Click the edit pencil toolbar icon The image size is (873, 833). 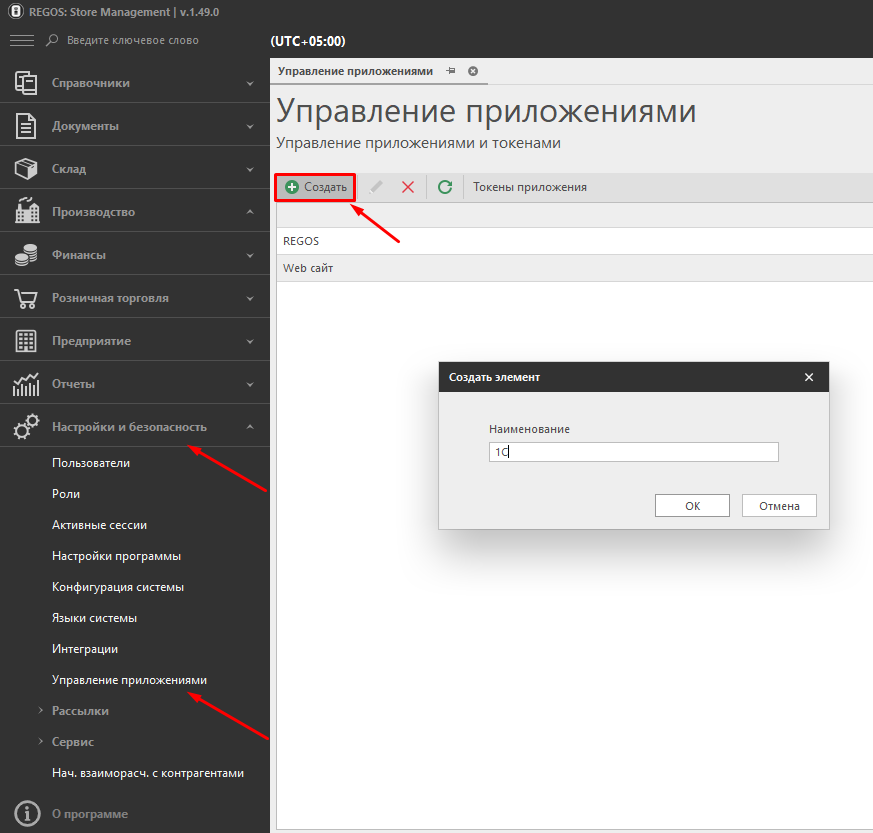point(376,187)
